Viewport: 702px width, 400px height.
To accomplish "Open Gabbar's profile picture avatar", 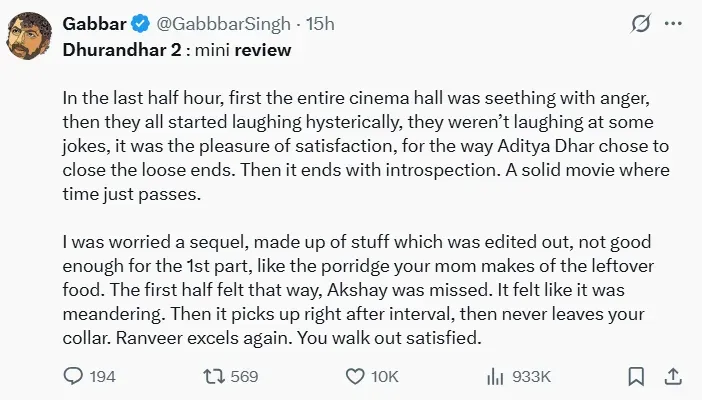I will pos(30,35).
